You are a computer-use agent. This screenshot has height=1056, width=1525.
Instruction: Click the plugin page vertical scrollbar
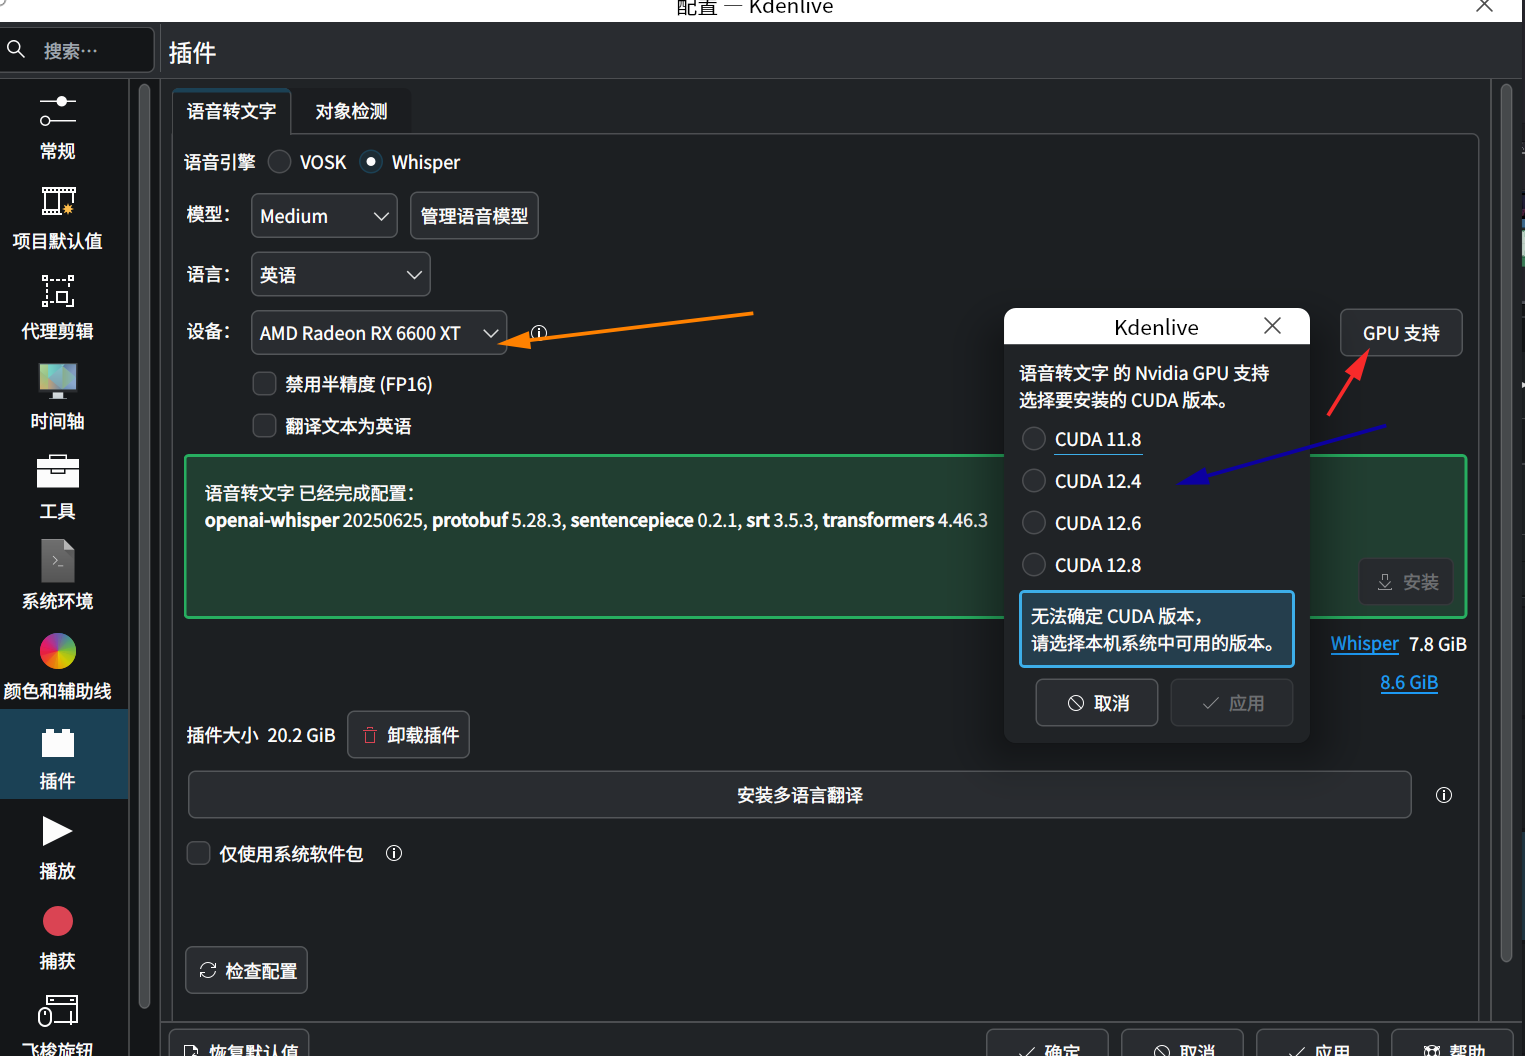pos(1507,522)
